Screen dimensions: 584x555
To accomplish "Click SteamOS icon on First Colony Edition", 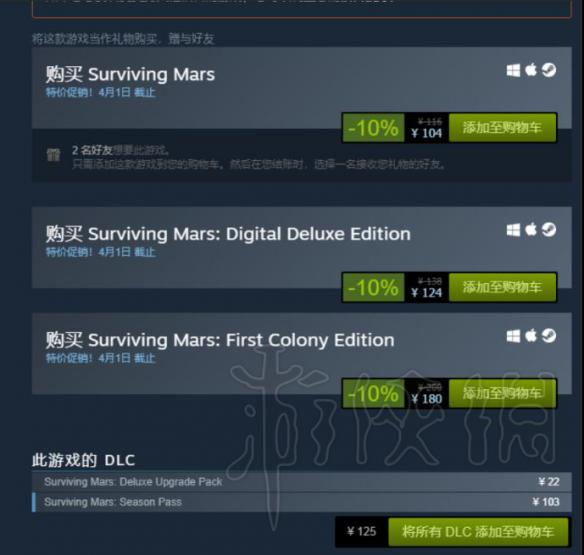I will click(x=549, y=336).
